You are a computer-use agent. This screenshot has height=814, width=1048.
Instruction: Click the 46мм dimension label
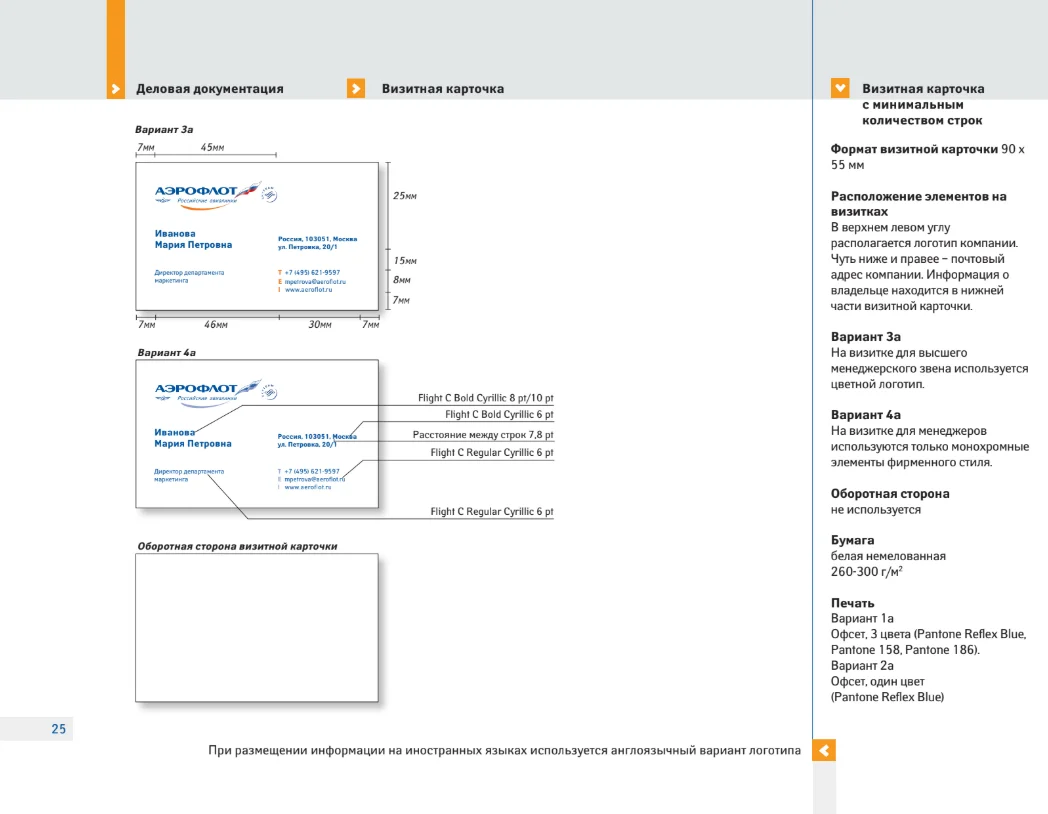pyautogui.click(x=216, y=325)
